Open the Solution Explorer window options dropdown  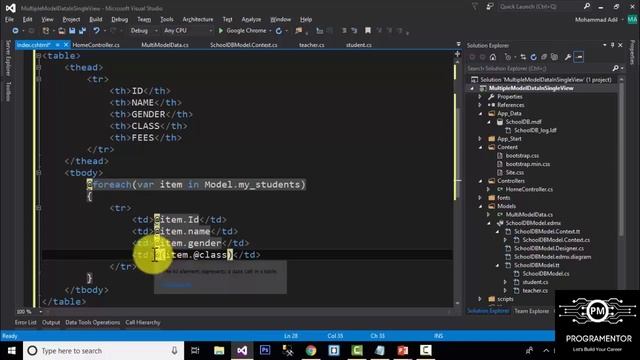pyautogui.click(x=604, y=45)
